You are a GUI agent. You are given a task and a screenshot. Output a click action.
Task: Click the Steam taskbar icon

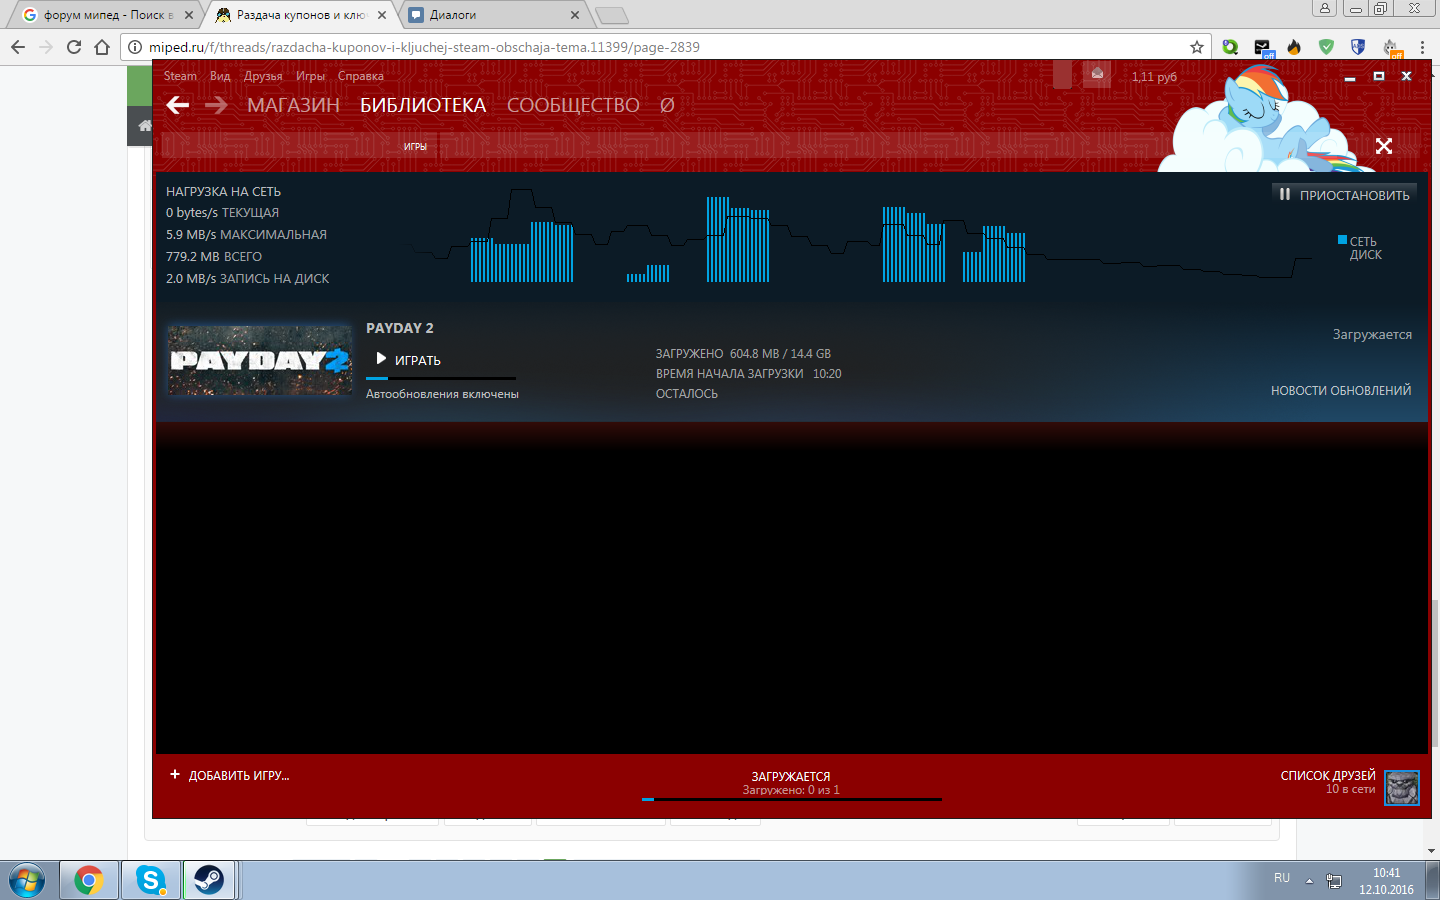coord(209,880)
